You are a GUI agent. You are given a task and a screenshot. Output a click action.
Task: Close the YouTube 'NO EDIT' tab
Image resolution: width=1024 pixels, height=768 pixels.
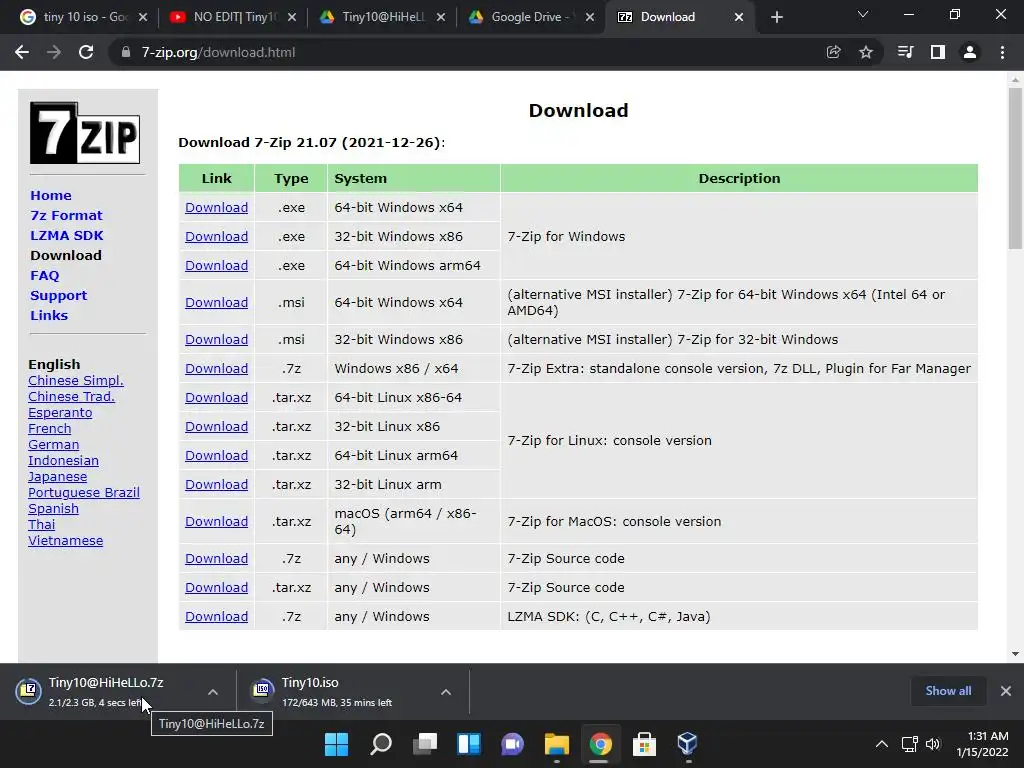click(x=292, y=17)
